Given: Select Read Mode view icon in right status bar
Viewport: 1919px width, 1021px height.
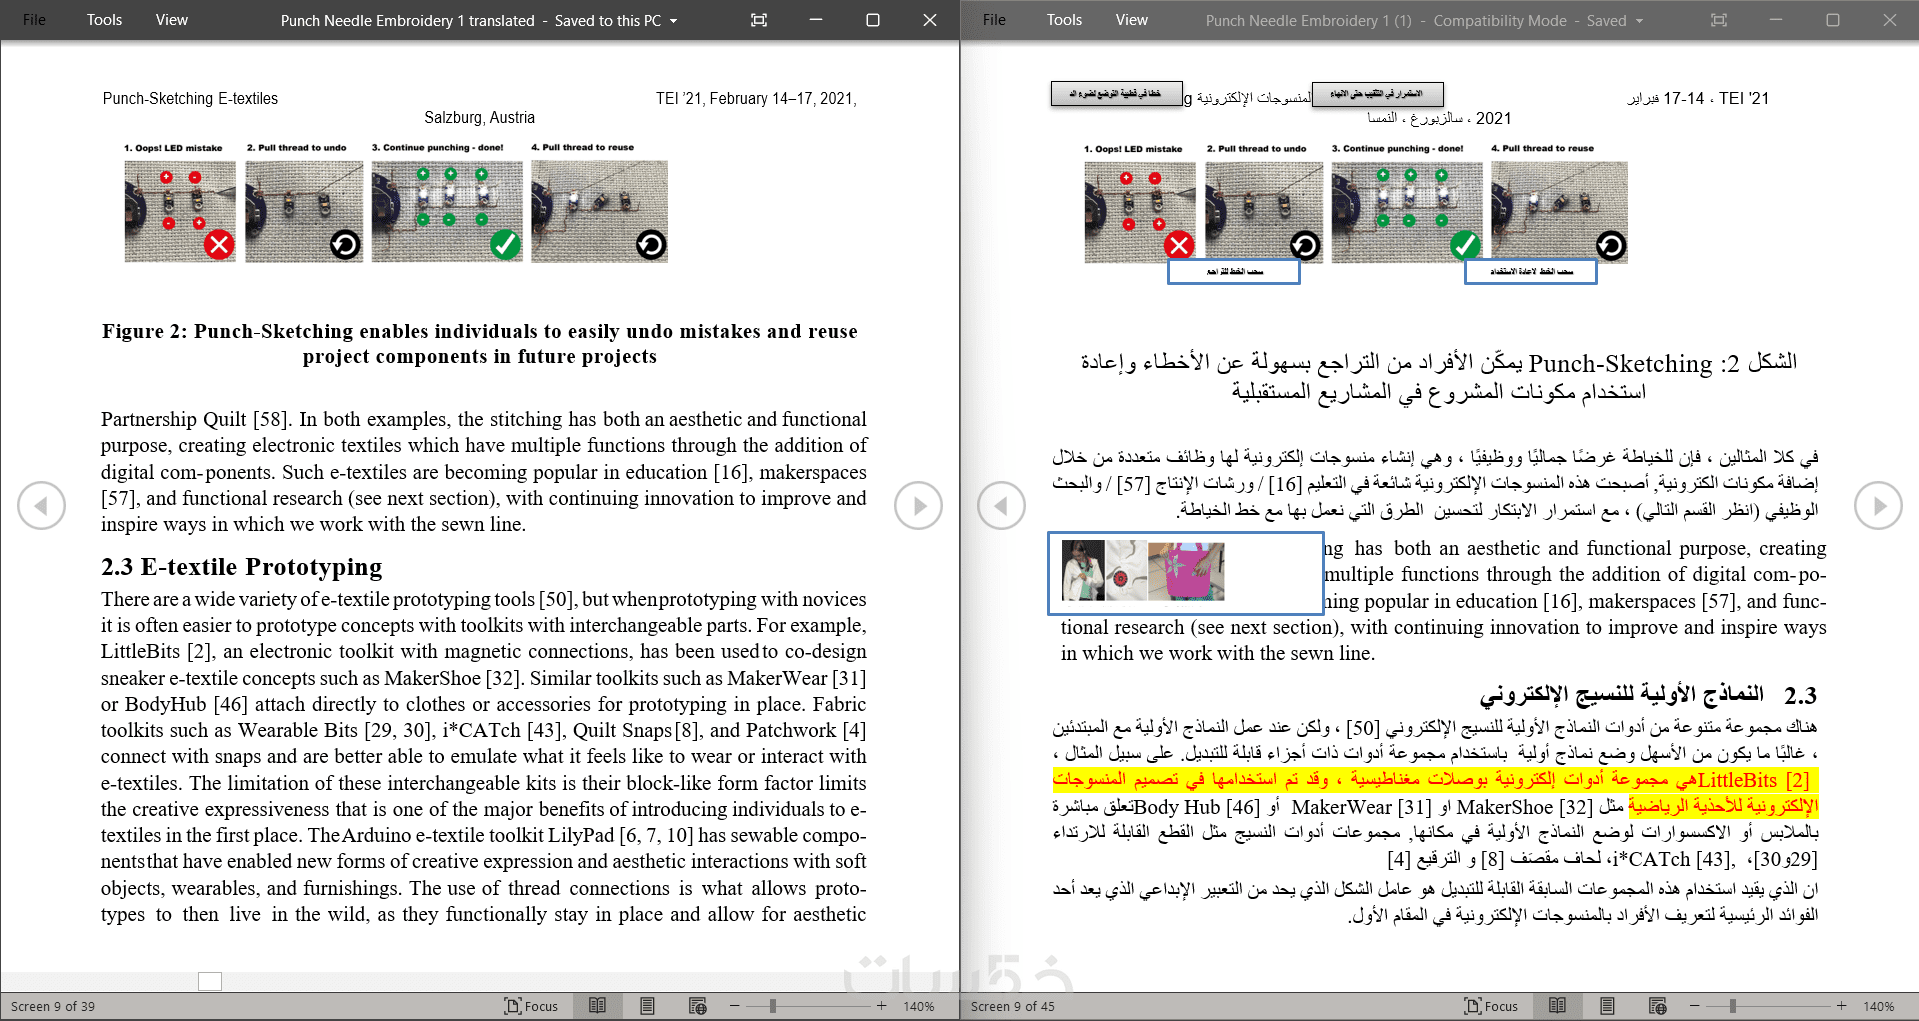Looking at the screenshot, I should (x=1558, y=1006).
